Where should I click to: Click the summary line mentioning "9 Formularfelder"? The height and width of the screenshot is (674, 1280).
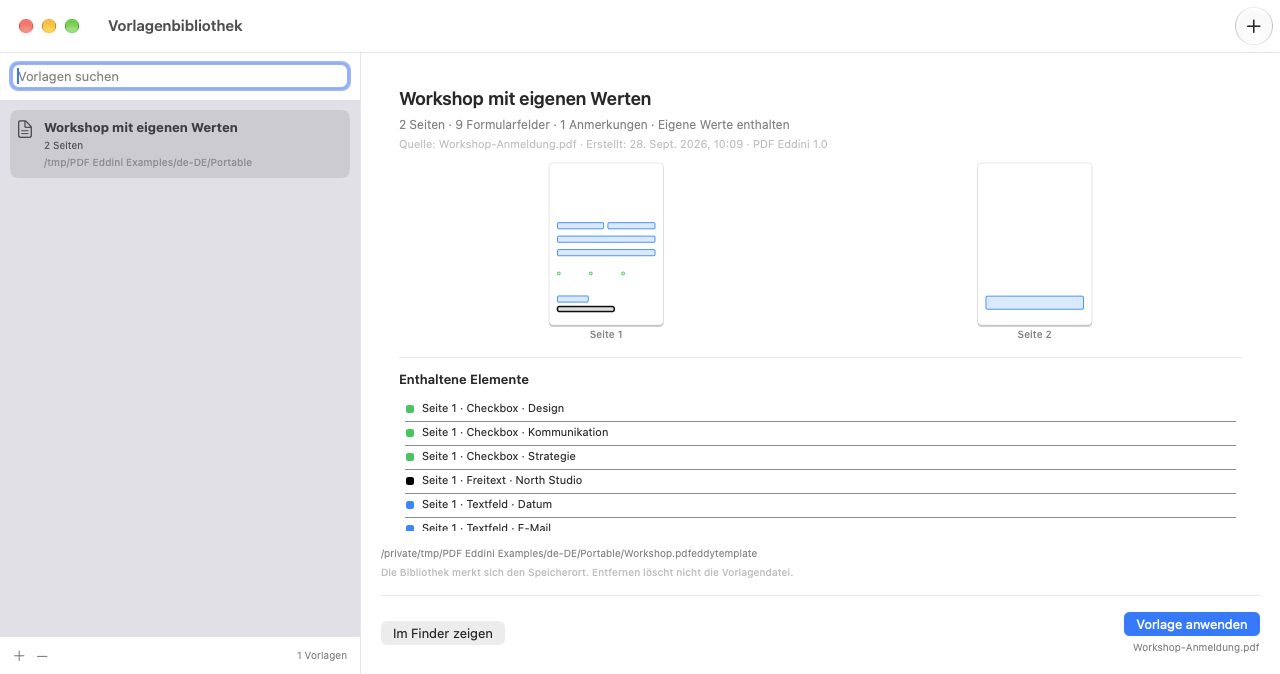[x=594, y=125]
